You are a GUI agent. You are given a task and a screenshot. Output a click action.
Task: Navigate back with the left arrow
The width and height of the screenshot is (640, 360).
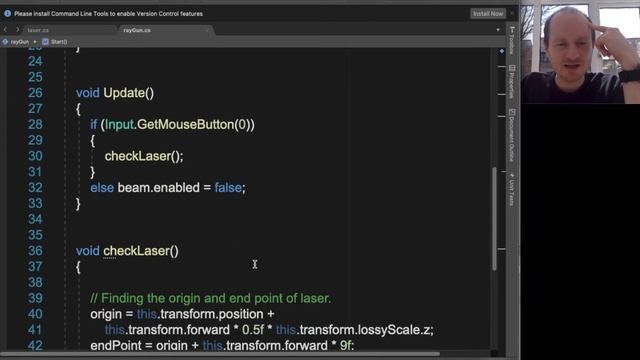tap(5, 30)
